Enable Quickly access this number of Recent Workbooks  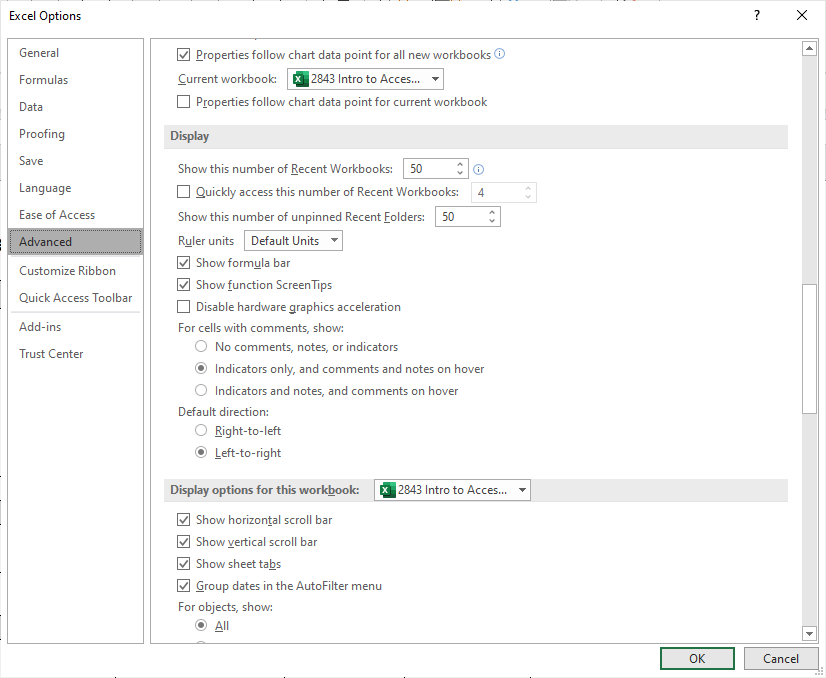pos(184,191)
